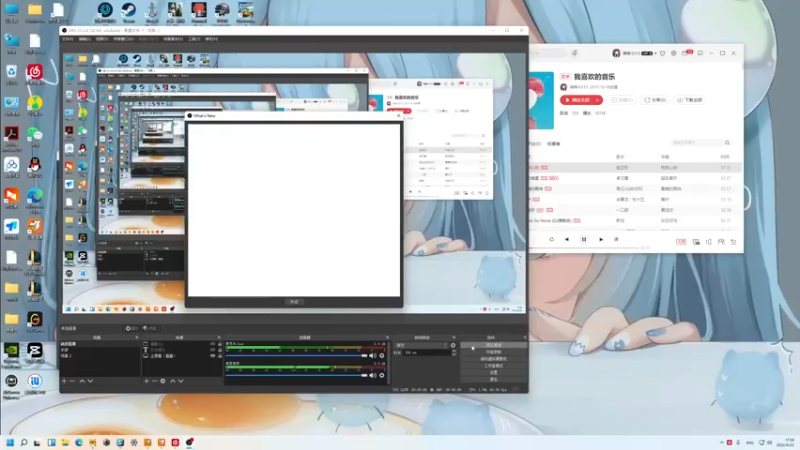
Task: Click the red play-all button in music player
Action: click(581, 100)
